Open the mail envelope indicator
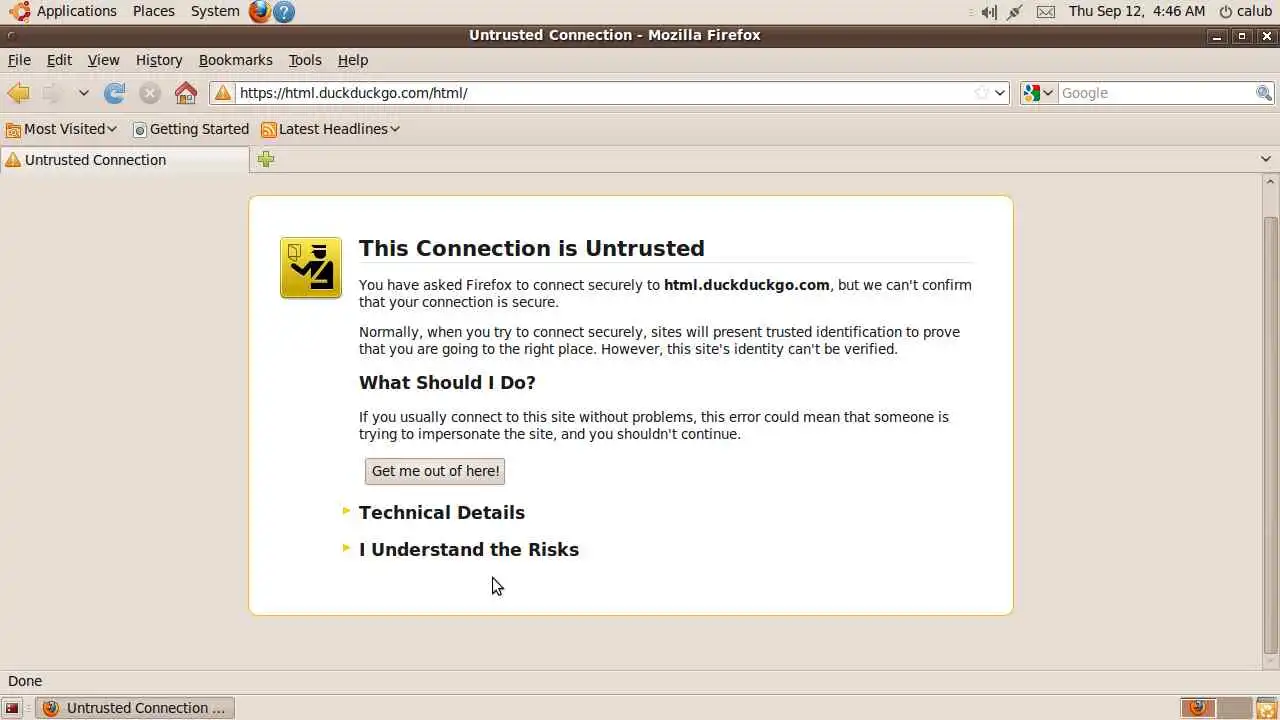 point(1045,12)
